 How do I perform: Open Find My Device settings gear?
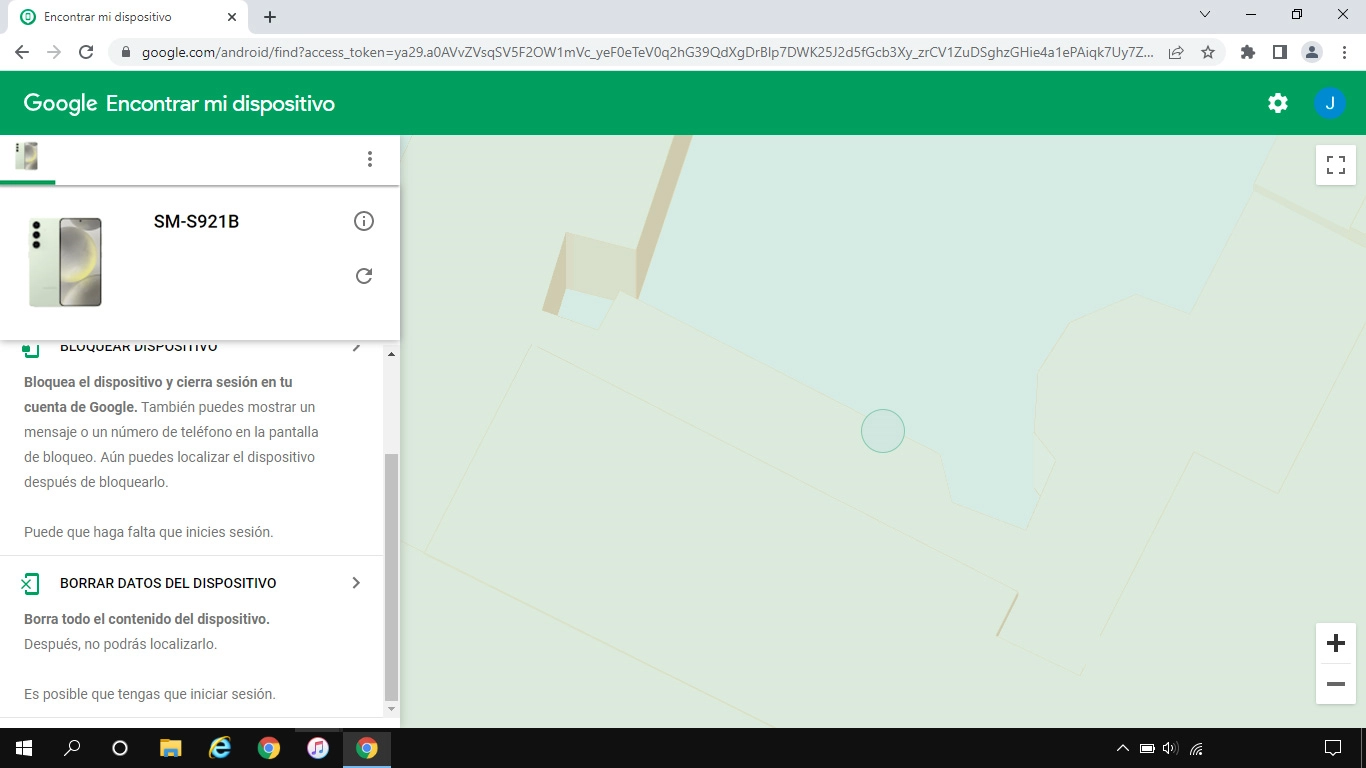click(1277, 102)
